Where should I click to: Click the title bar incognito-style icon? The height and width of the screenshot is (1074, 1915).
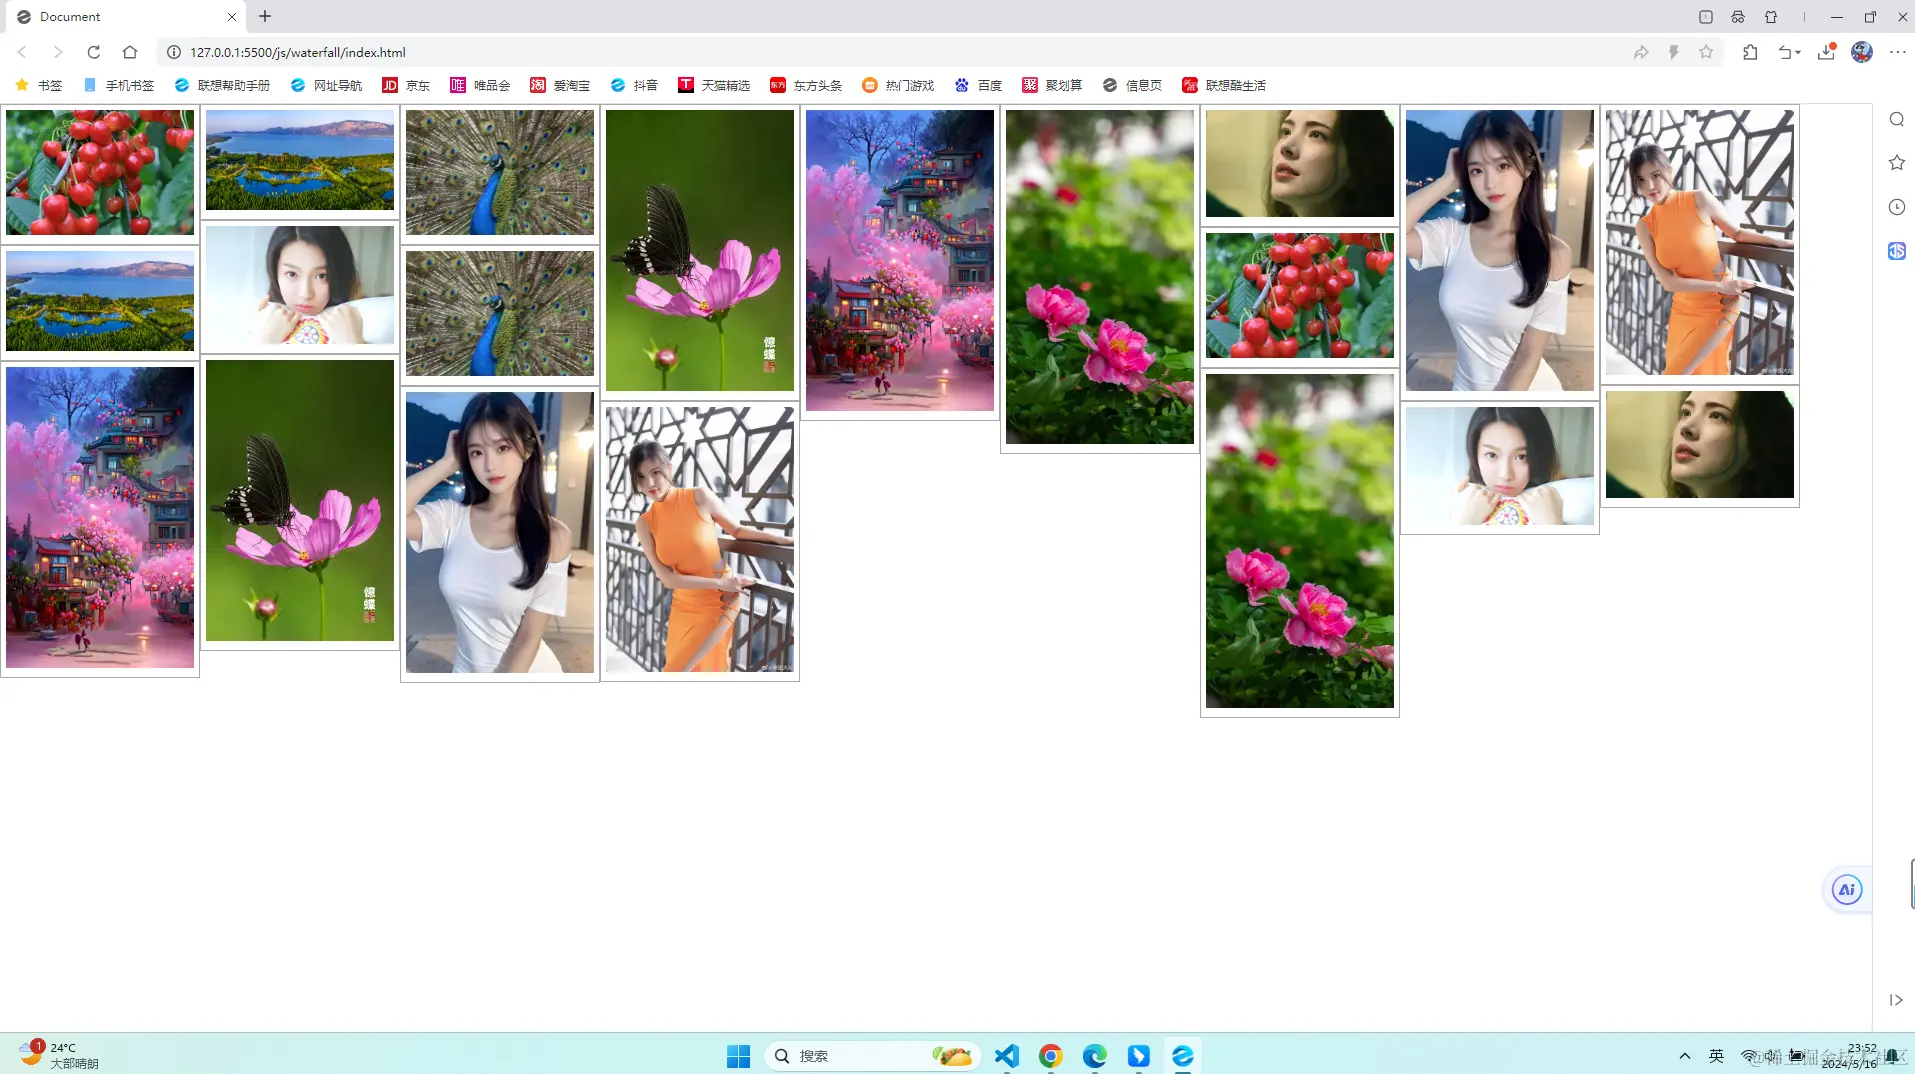click(x=1738, y=17)
